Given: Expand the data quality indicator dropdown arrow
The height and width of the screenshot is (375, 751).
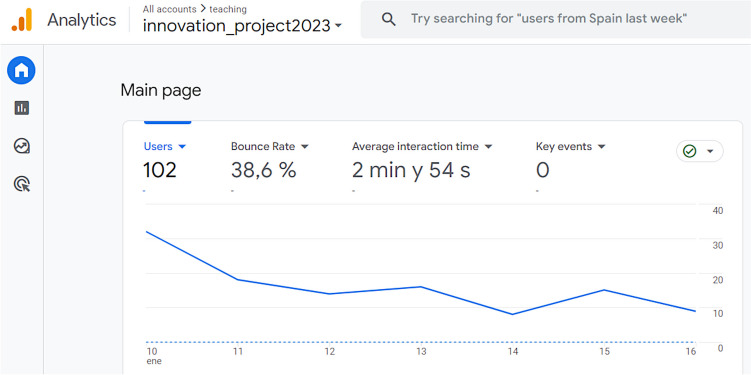Looking at the screenshot, I should tap(710, 151).
